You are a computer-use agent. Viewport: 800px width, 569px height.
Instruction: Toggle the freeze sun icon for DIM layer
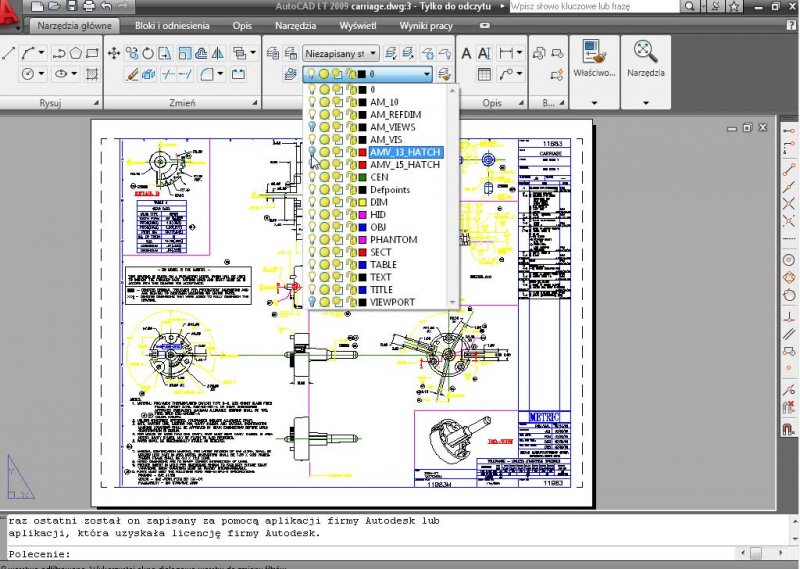(325, 202)
